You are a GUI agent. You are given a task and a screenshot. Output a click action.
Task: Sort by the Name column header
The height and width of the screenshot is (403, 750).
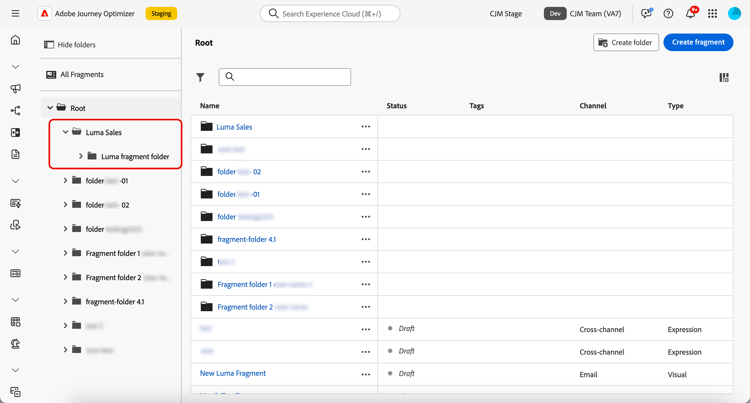pos(210,106)
